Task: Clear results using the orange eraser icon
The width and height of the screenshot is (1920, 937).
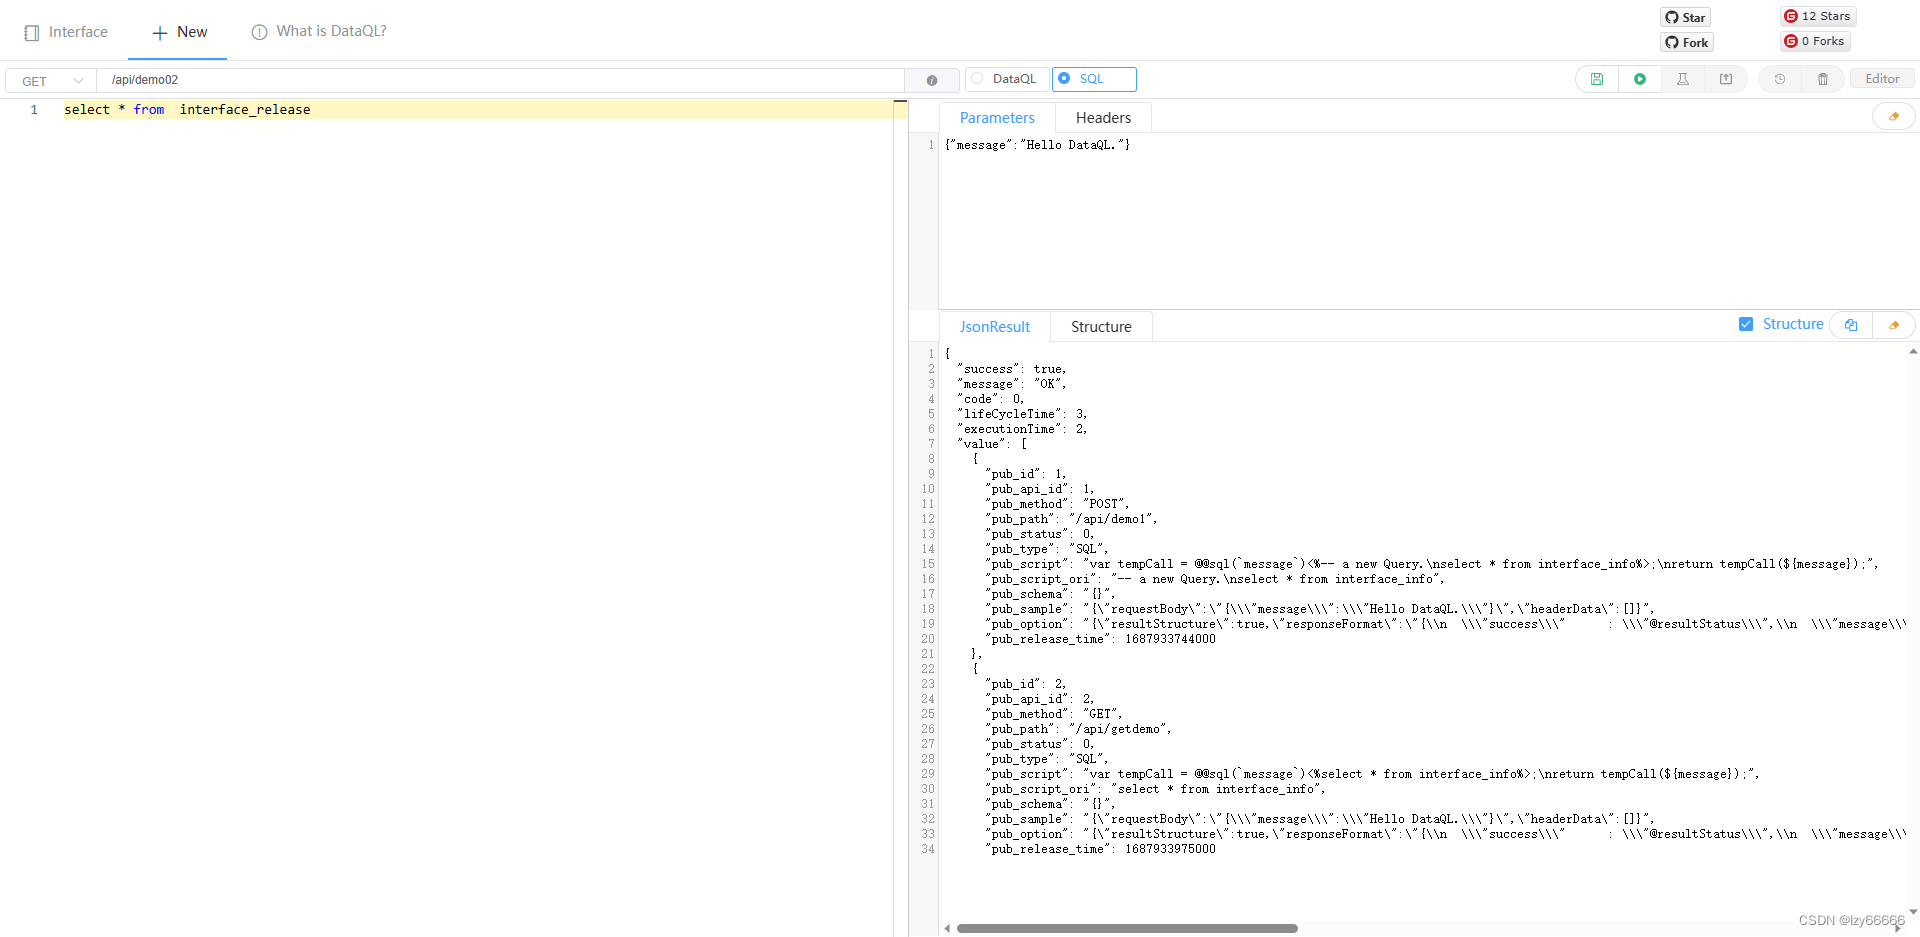Action: coord(1894,325)
